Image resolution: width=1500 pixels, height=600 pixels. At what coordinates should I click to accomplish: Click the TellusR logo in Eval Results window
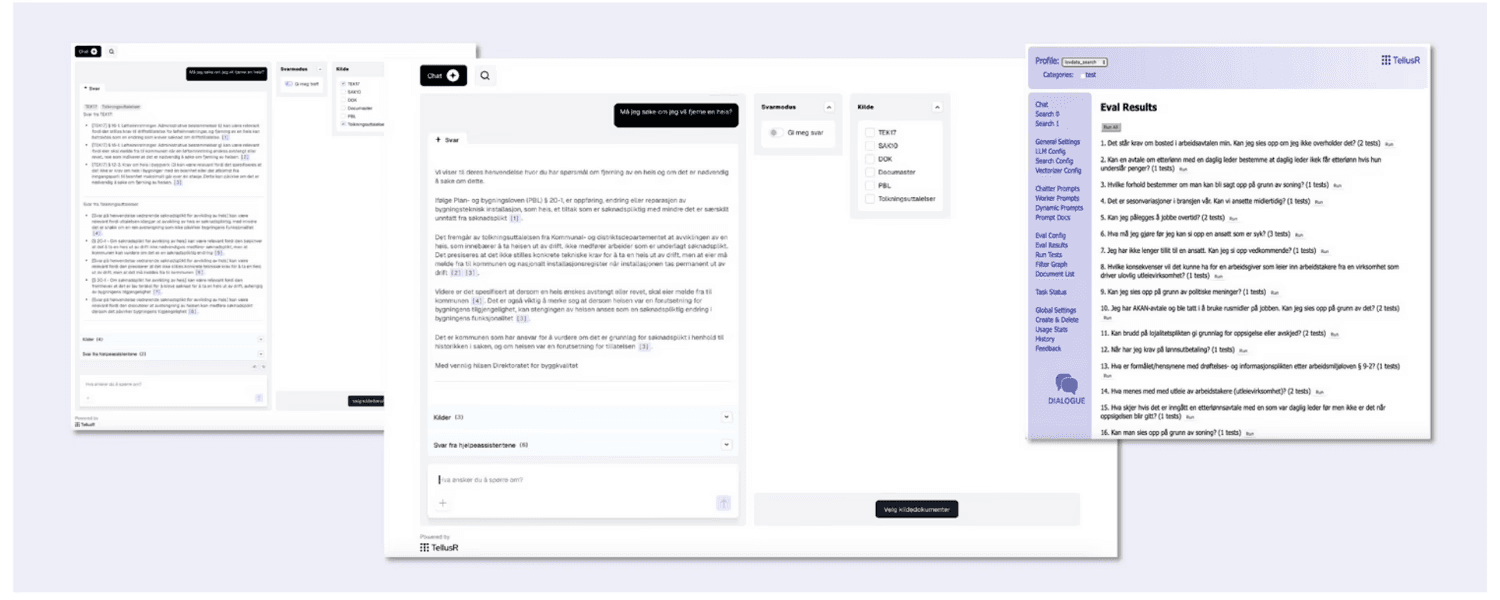pyautogui.click(x=1400, y=60)
